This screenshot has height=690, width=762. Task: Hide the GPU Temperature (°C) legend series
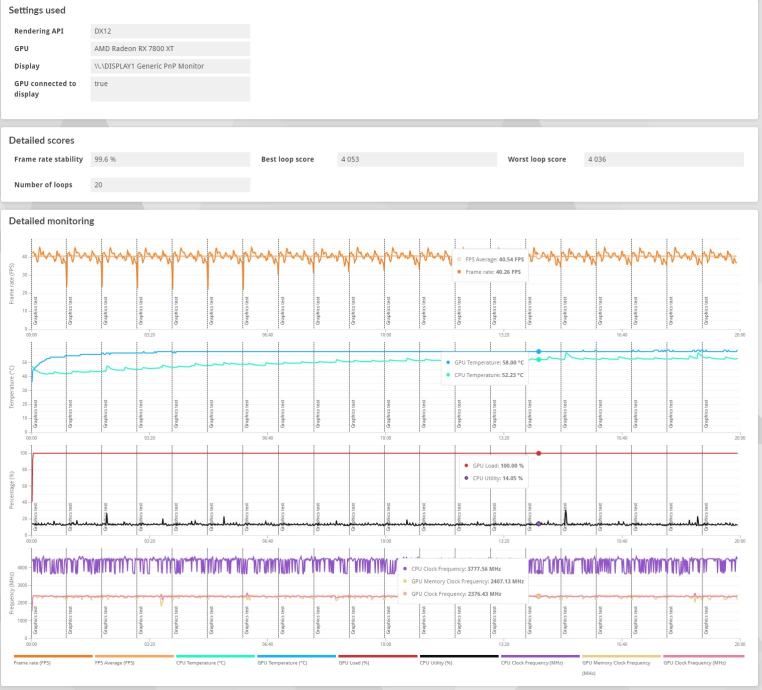(x=296, y=660)
